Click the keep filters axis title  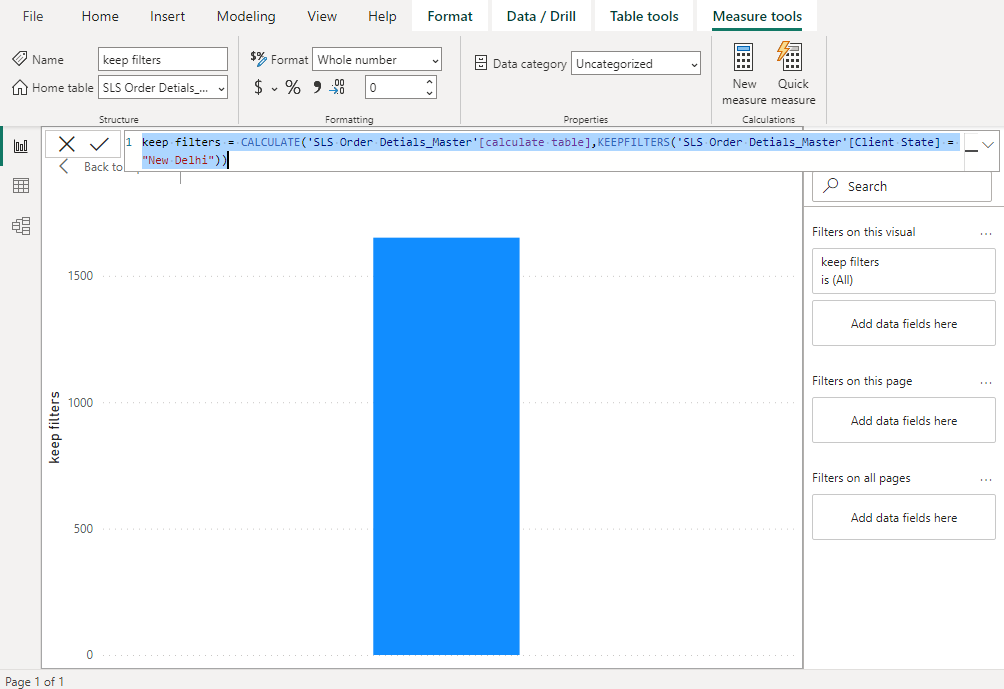click(x=54, y=427)
